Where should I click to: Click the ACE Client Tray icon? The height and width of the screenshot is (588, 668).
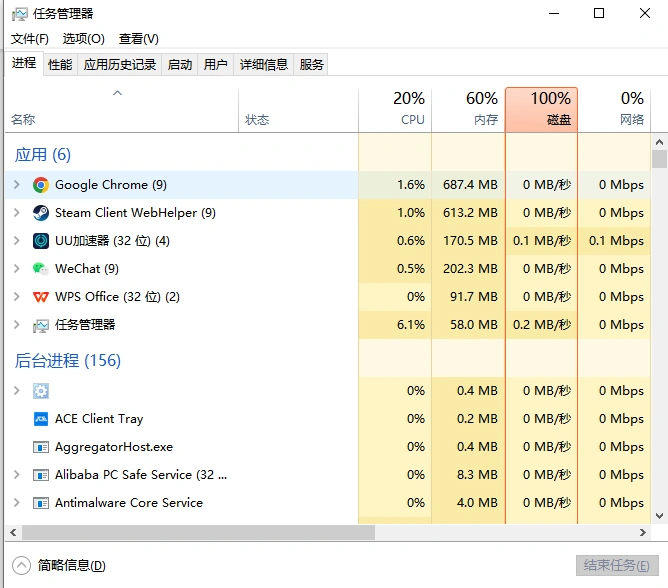[41, 419]
